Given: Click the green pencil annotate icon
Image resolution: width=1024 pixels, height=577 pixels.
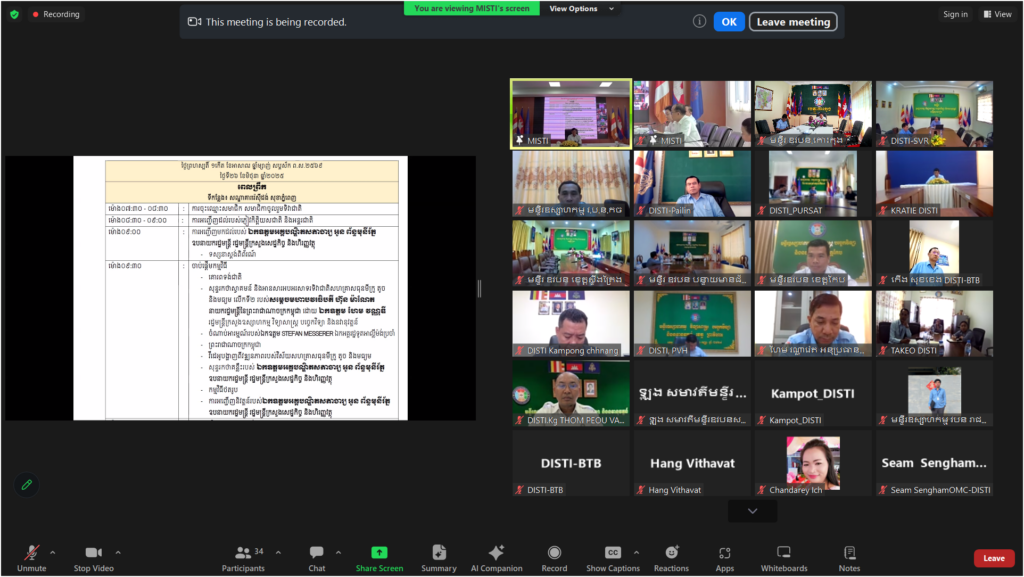Looking at the screenshot, I should pyautogui.click(x=27, y=484).
